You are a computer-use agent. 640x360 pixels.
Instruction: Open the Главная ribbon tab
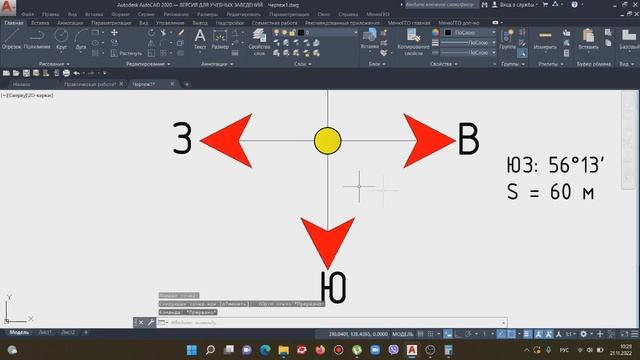pyautogui.click(x=14, y=23)
